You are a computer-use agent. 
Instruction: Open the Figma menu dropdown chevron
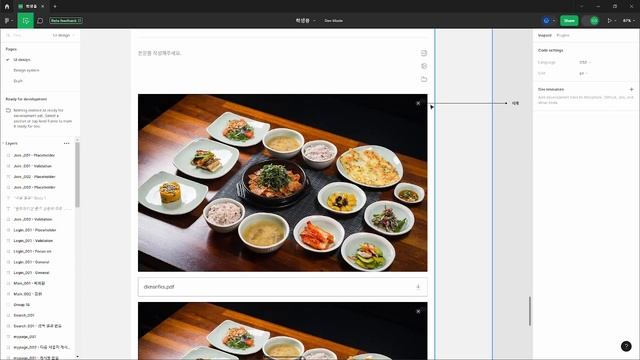12,20
